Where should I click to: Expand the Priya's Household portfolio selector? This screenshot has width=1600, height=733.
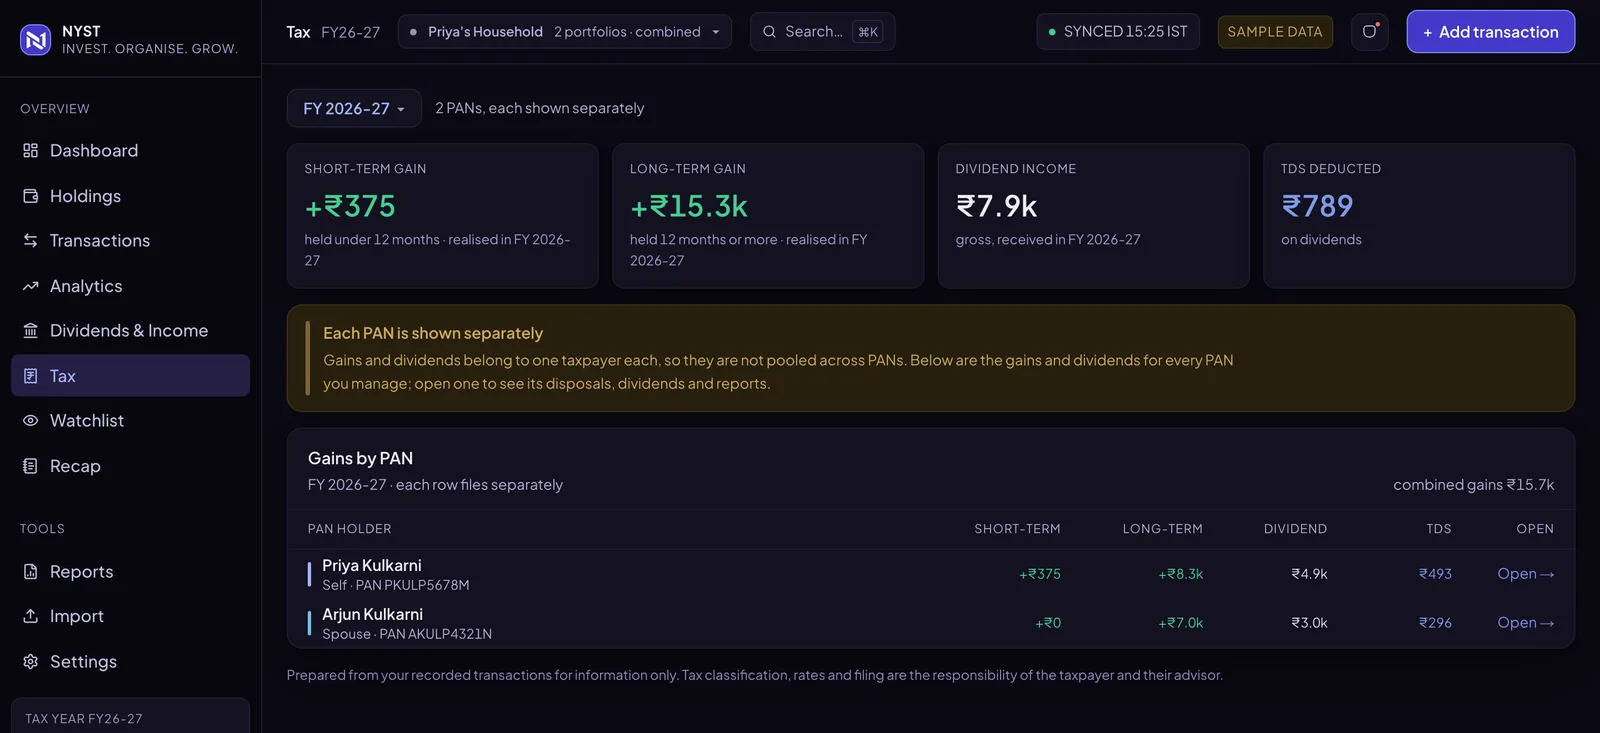click(565, 32)
